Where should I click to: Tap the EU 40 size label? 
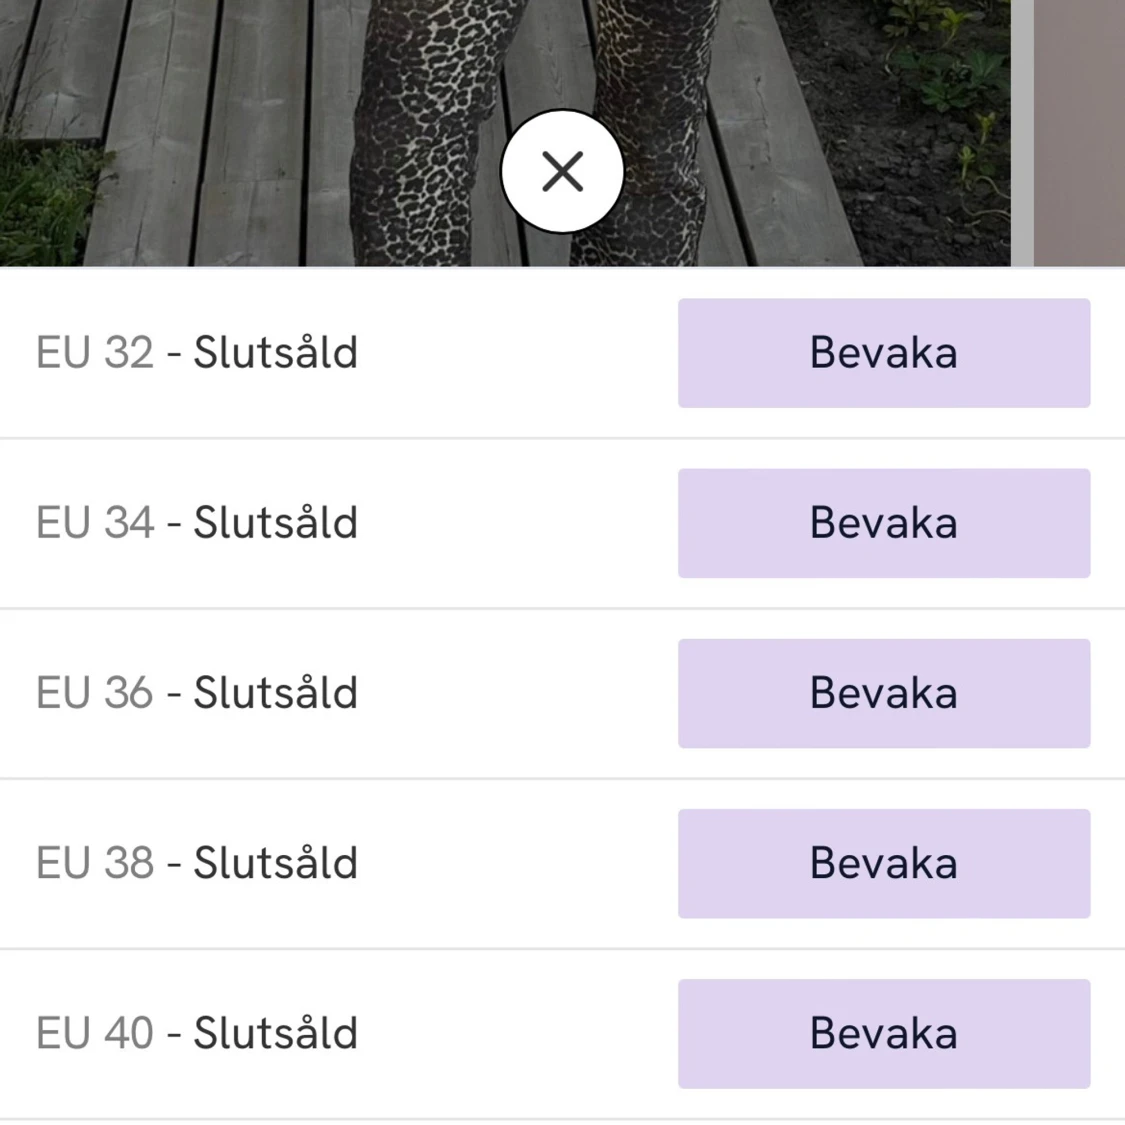pyautogui.click(x=95, y=1033)
